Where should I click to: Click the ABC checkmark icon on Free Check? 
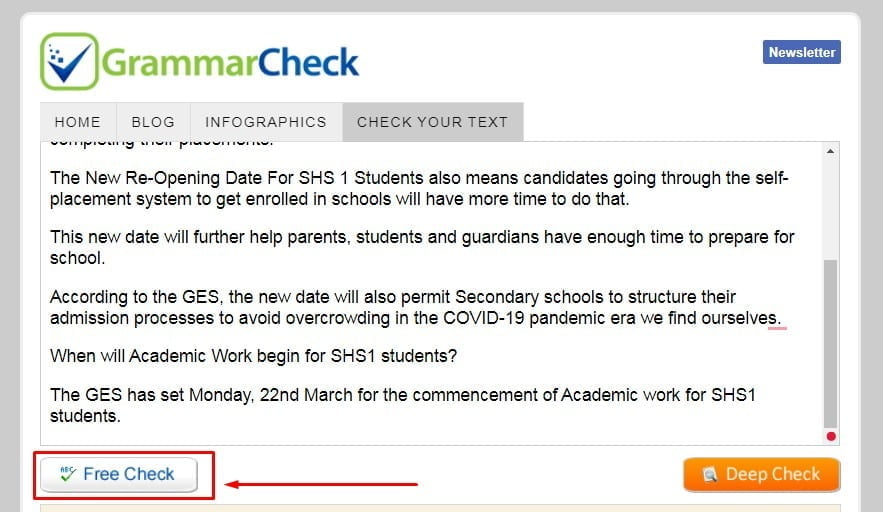pos(68,474)
